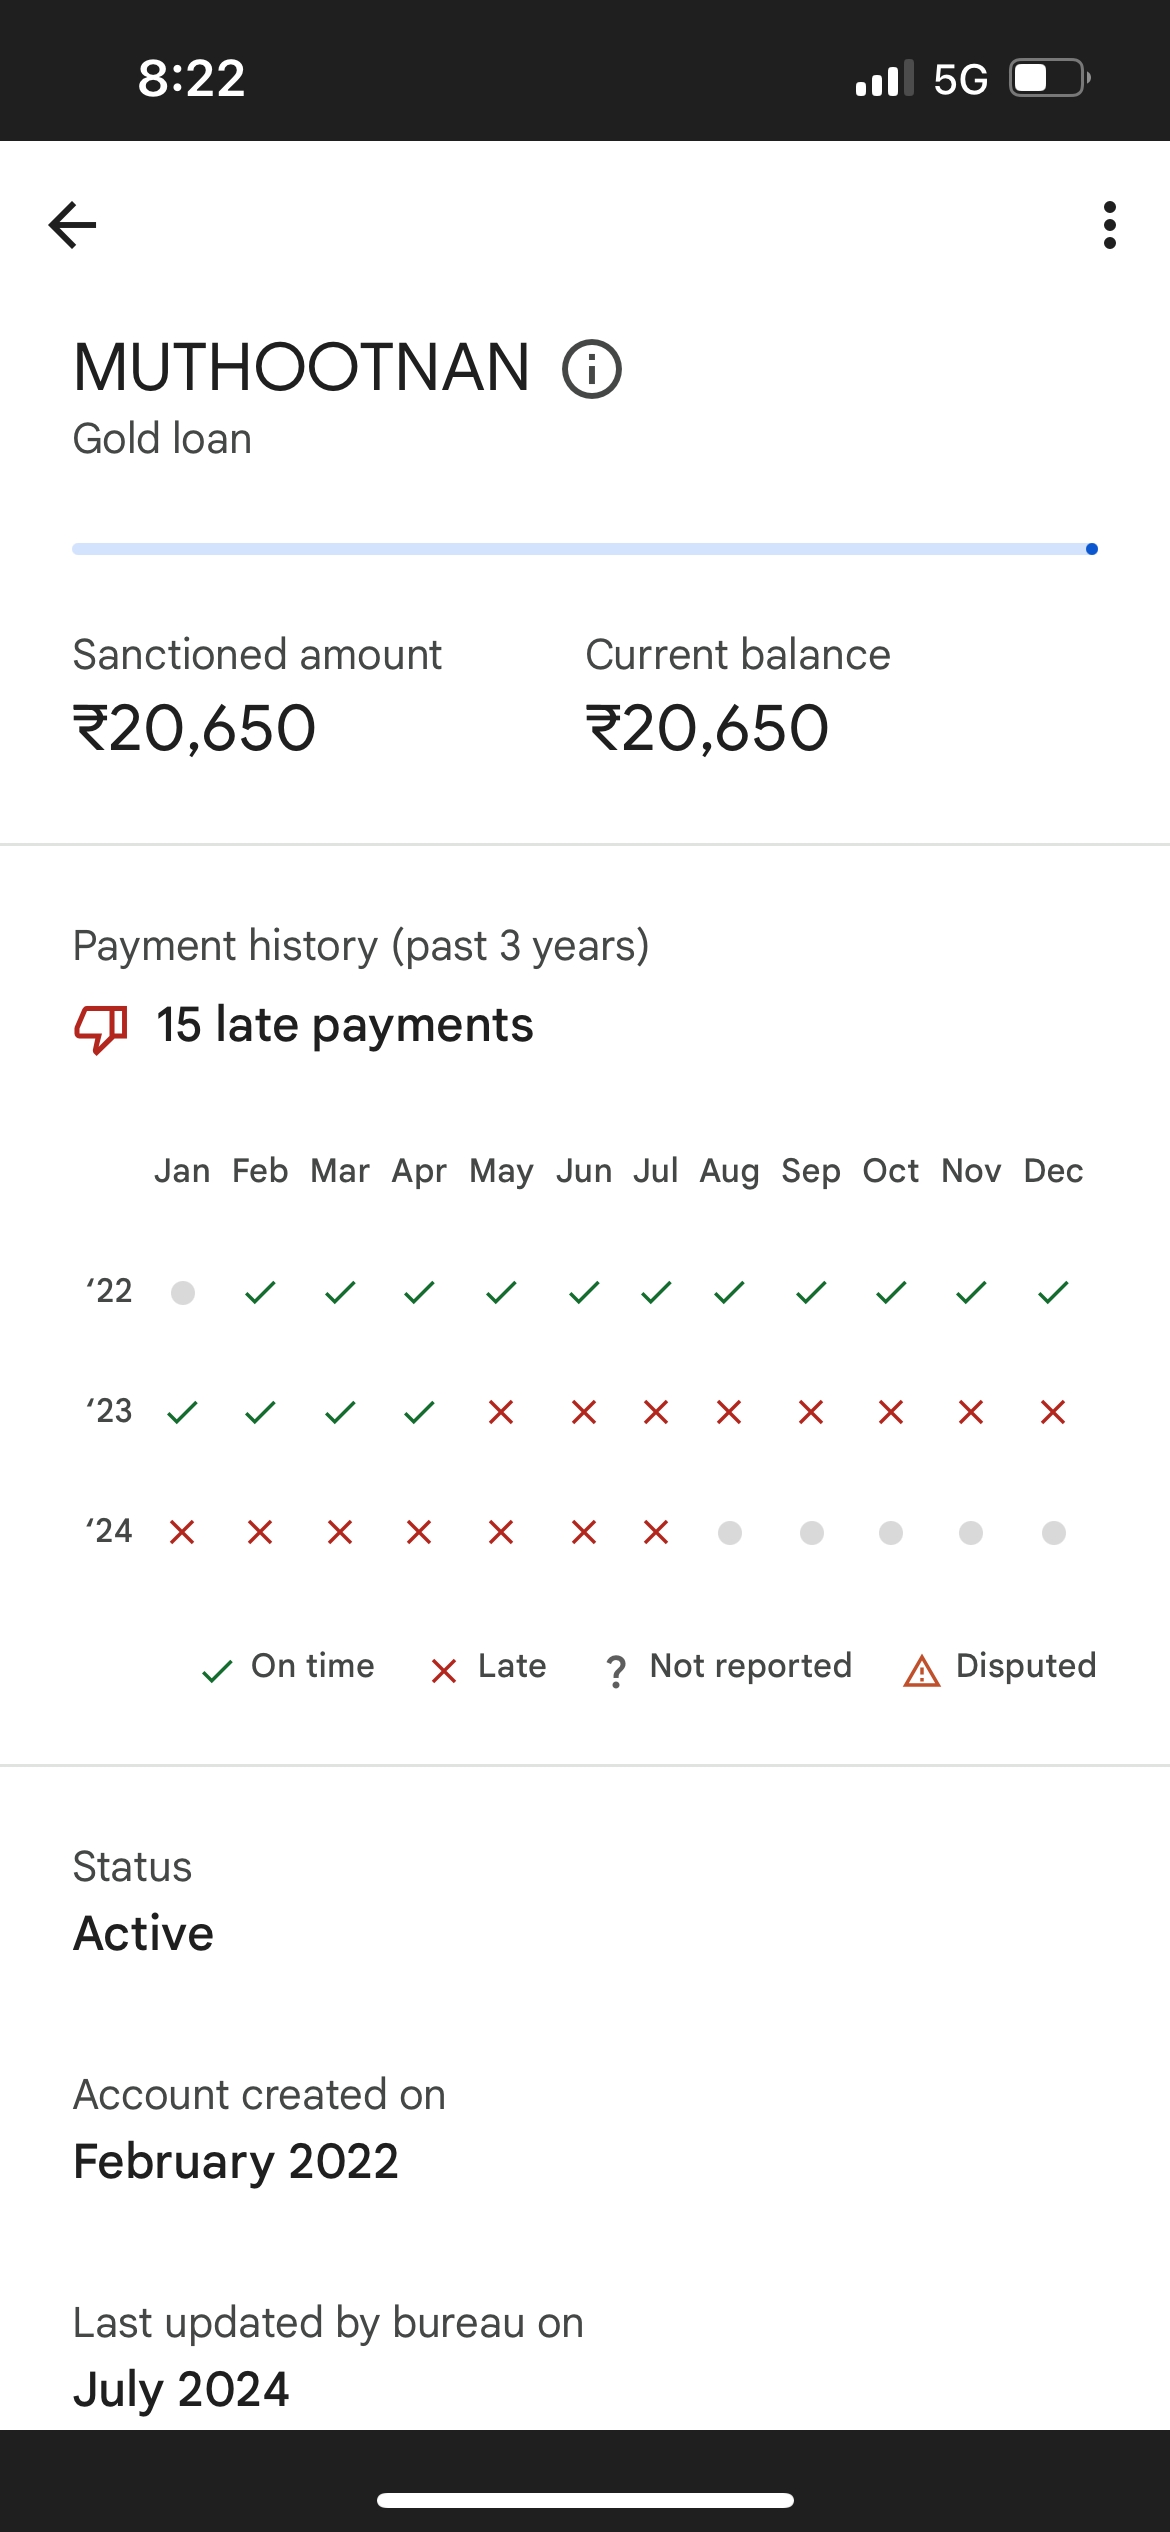Tap the Disputed warning triangle legend icon
Image resolution: width=1170 pixels, height=2532 pixels.
(921, 1670)
